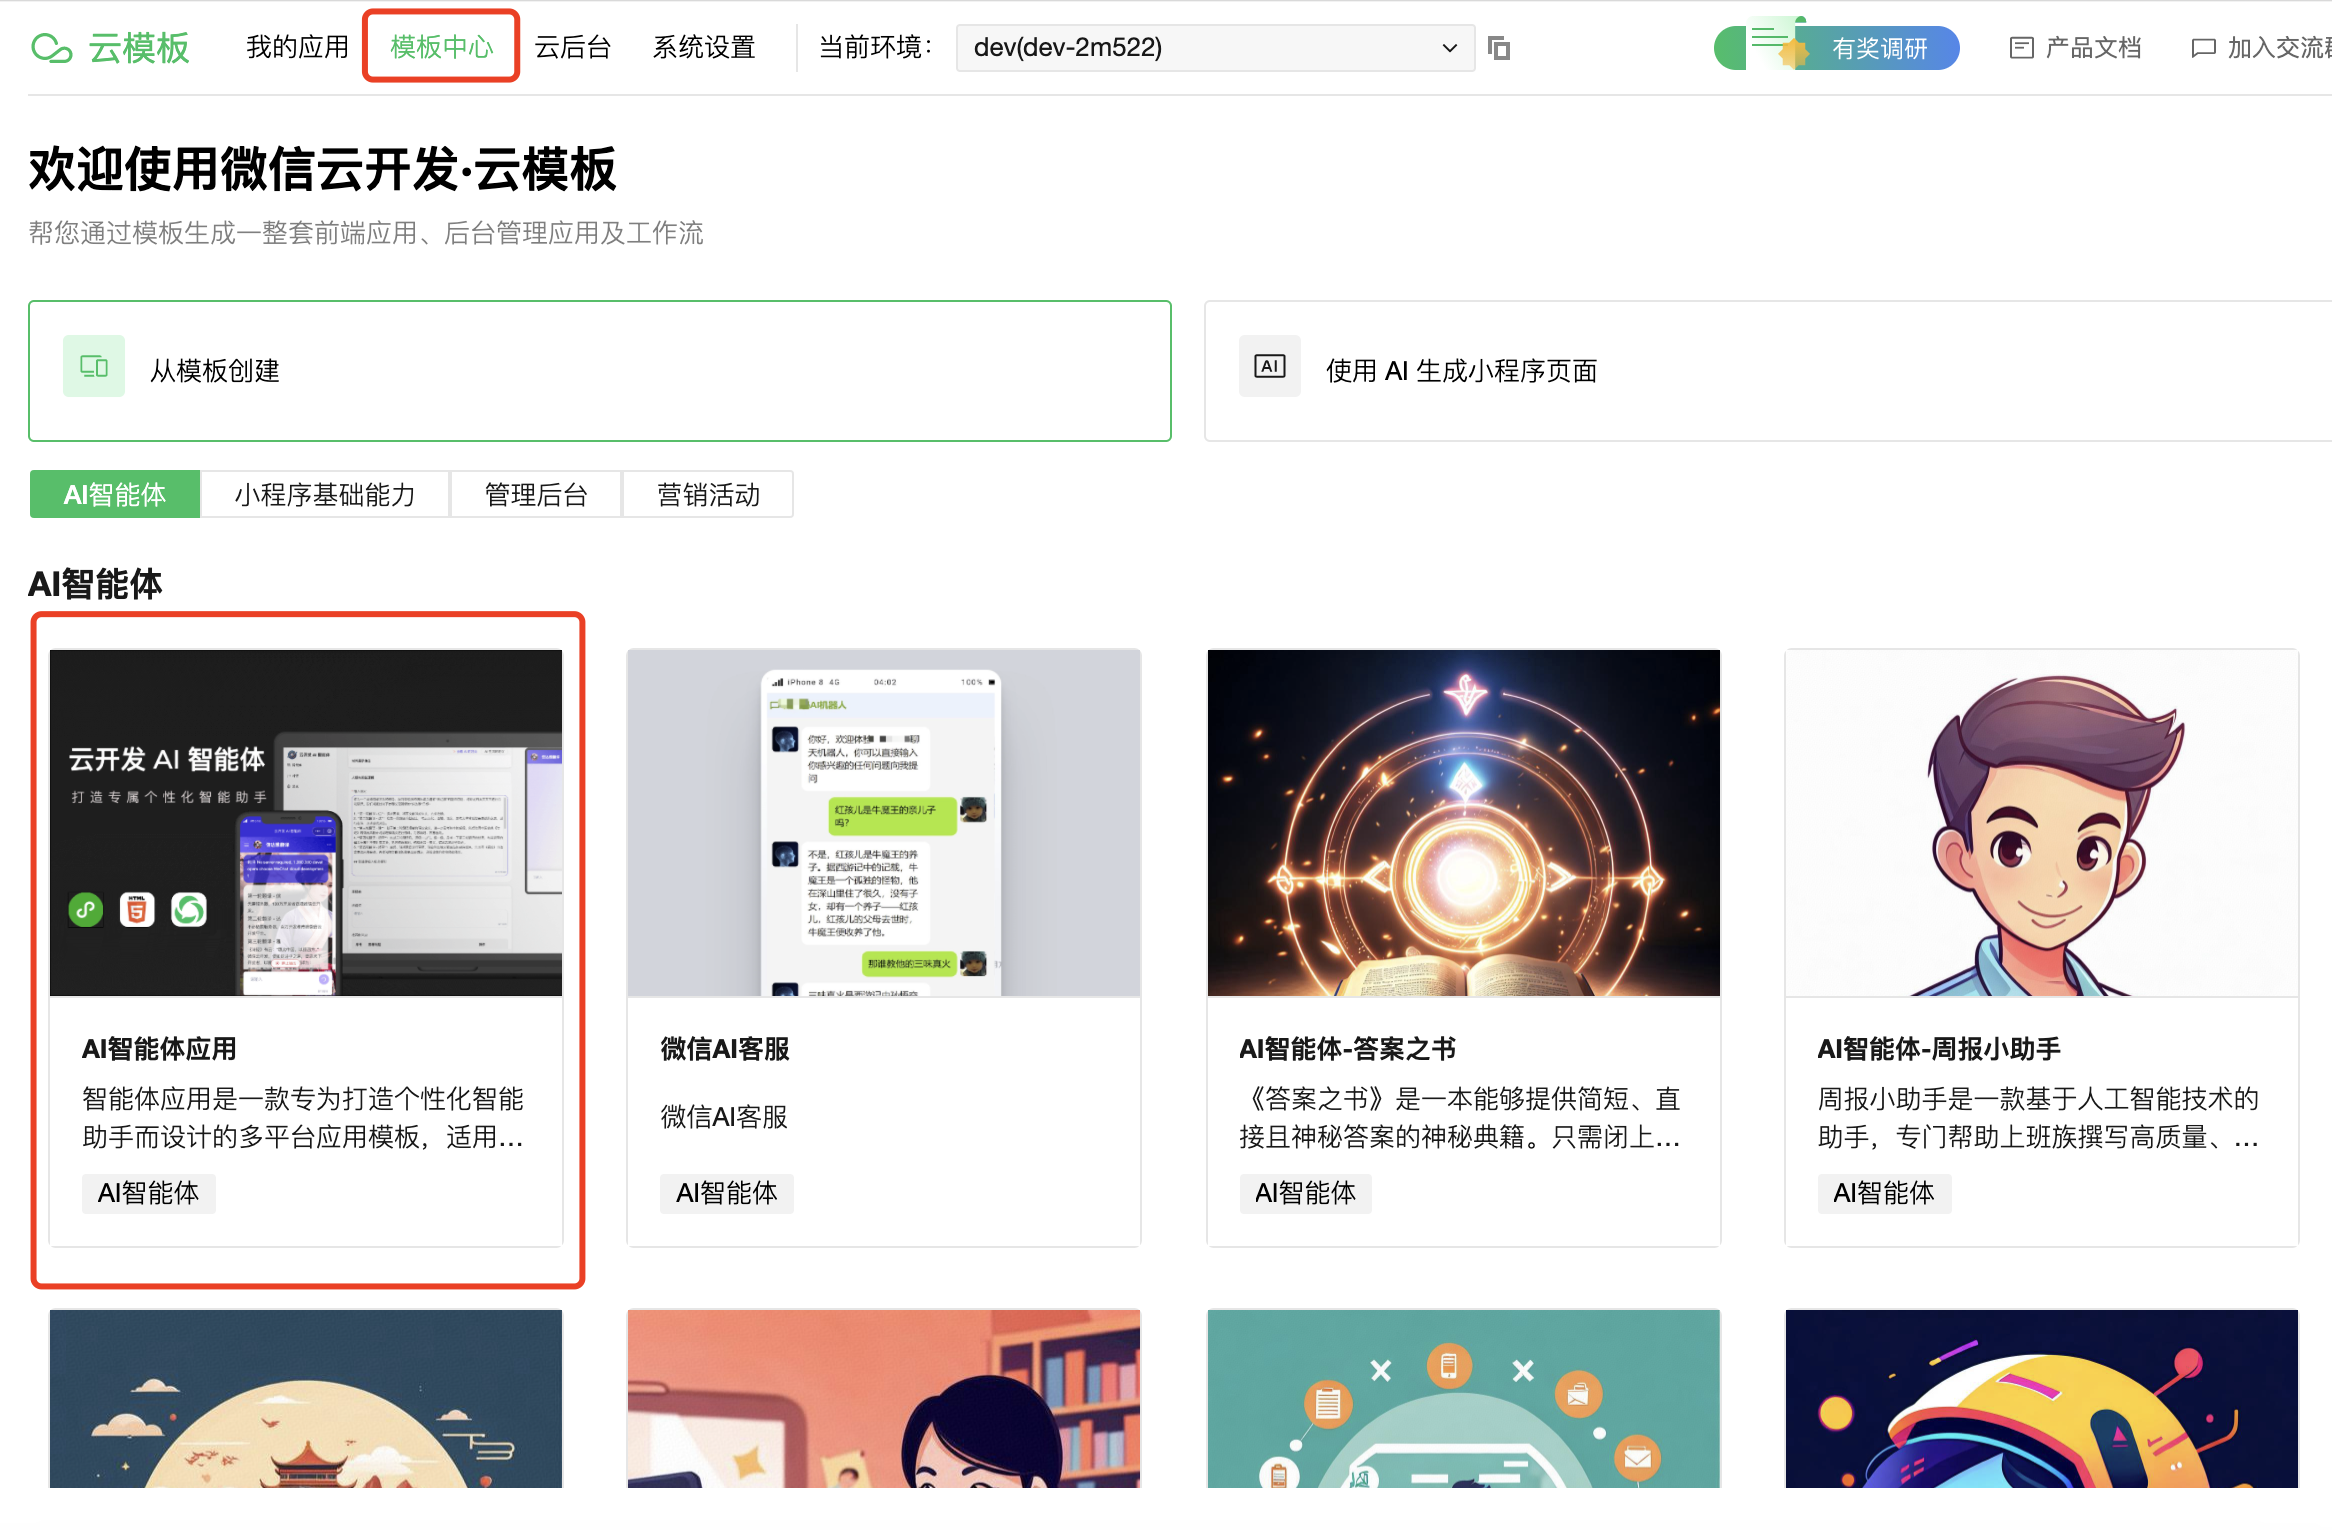Viewport: 2332px width, 1530px height.
Task: Click the AI智能体 tag under 周报小助手
Action: 1883,1193
